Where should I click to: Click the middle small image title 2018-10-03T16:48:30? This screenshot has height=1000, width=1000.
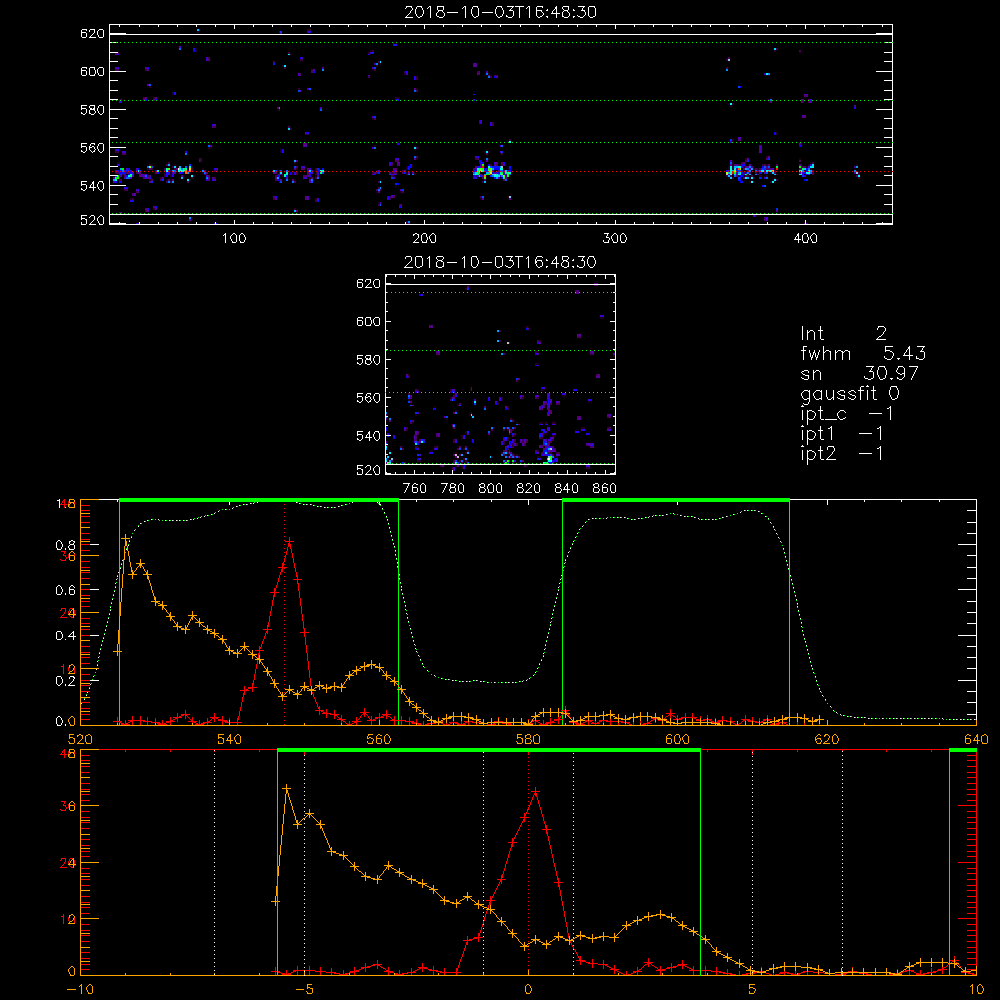(x=500, y=262)
